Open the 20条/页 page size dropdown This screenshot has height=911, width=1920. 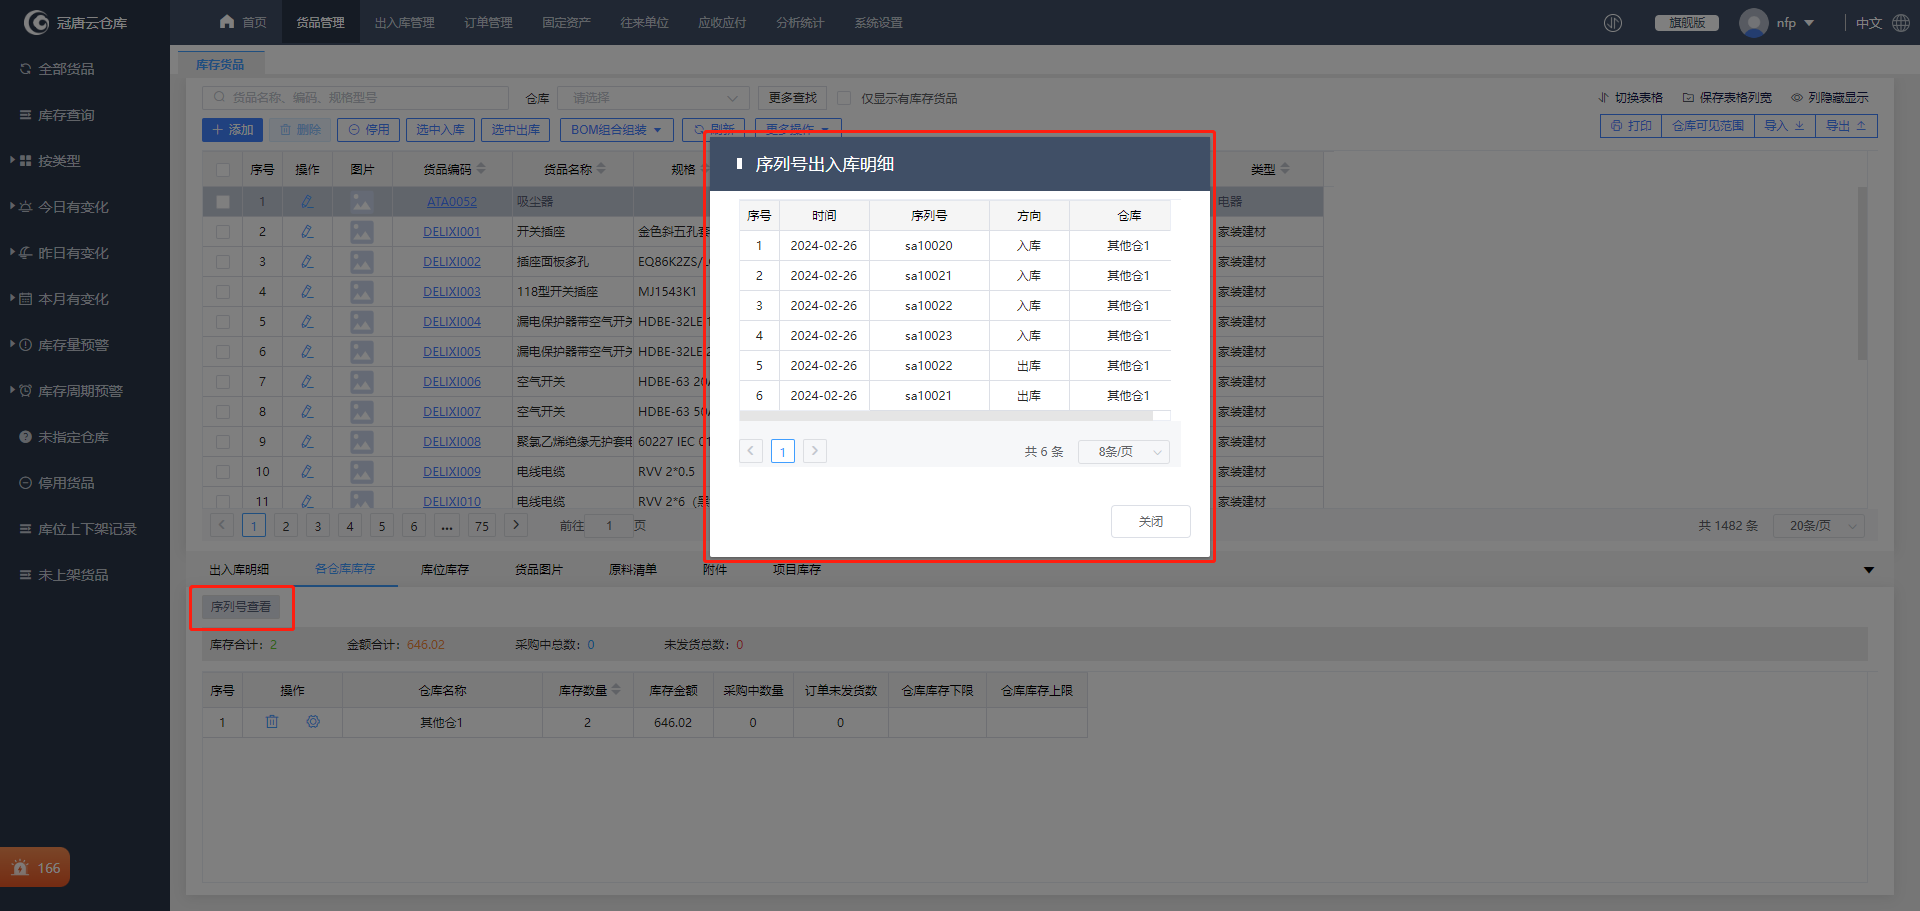click(x=1819, y=526)
